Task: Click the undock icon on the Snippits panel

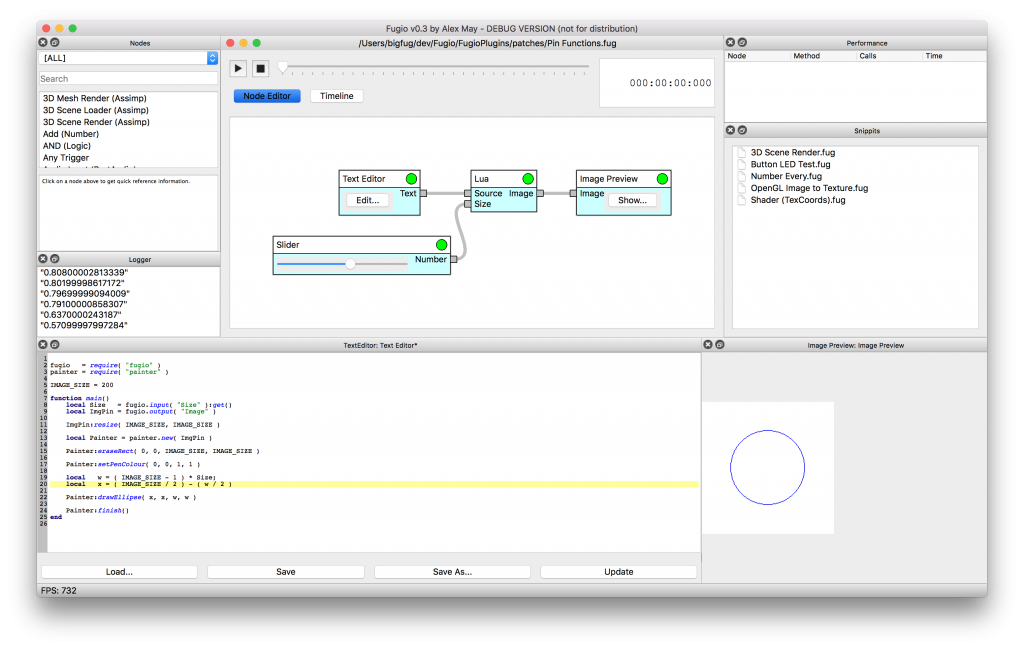Action: [744, 130]
